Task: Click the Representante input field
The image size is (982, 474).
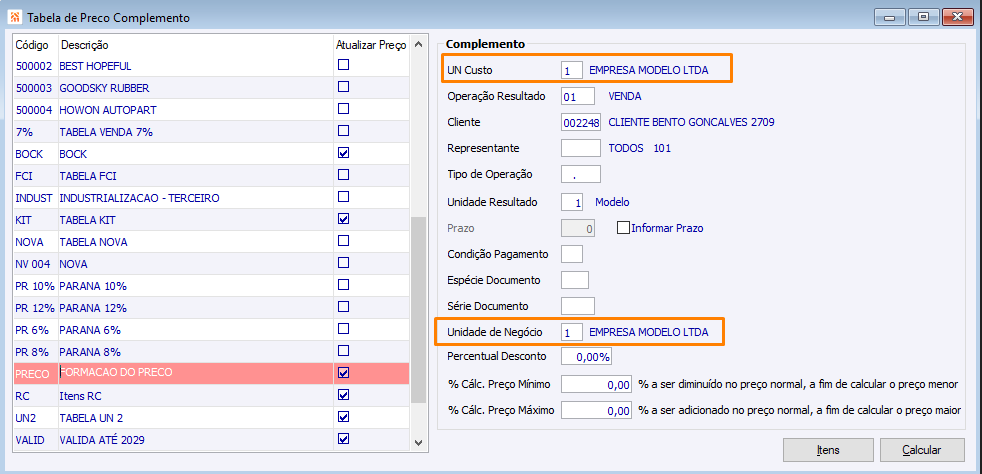Action: coord(581,148)
